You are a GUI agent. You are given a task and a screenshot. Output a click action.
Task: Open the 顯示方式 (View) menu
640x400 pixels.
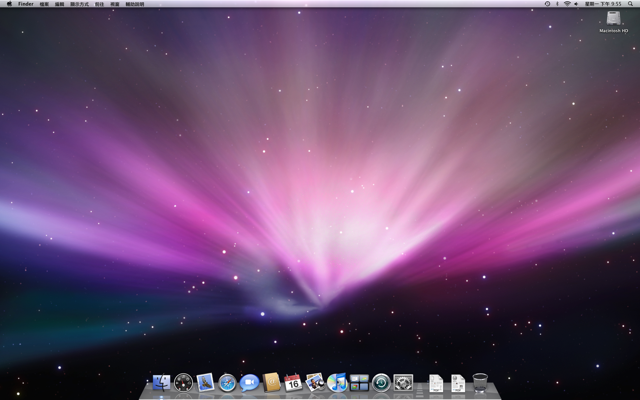point(79,4)
